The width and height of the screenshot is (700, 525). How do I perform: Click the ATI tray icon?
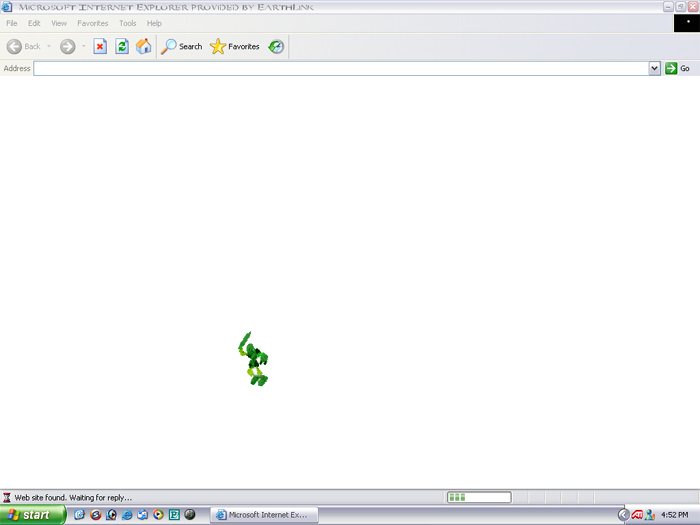(x=637, y=515)
